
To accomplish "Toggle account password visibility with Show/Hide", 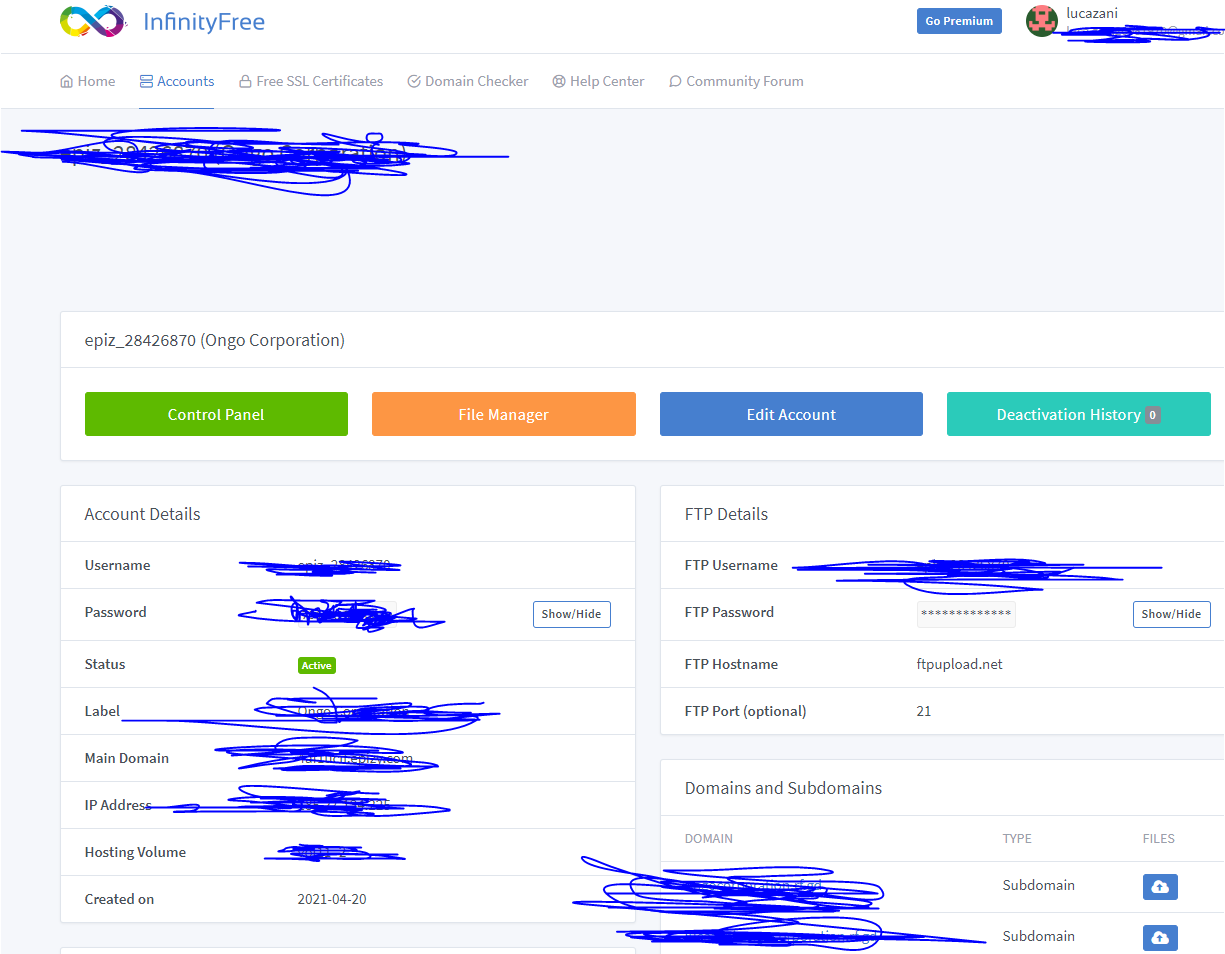I will pos(571,614).
